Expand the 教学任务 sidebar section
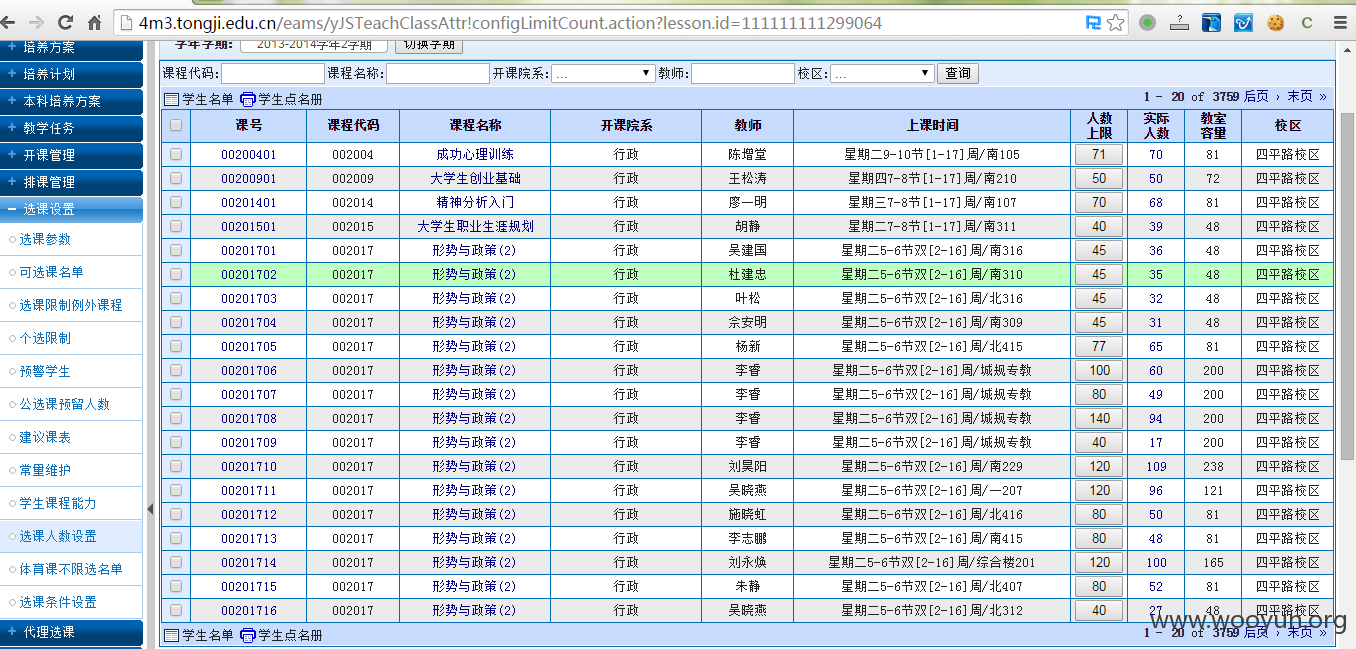The image size is (1356, 649). [71, 128]
